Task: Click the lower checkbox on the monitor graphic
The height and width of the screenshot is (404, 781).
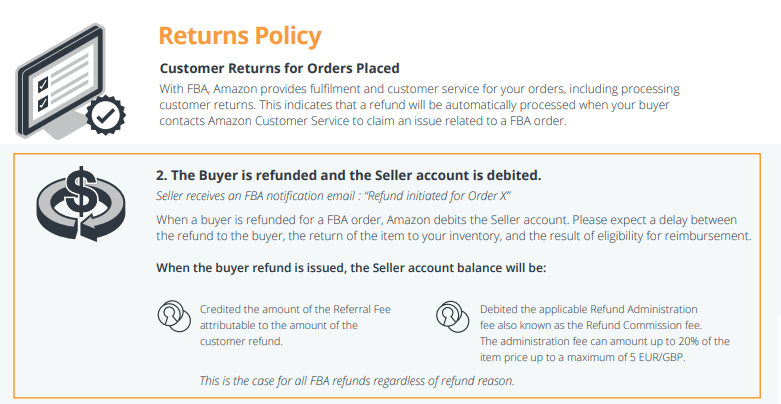Action: (43, 103)
